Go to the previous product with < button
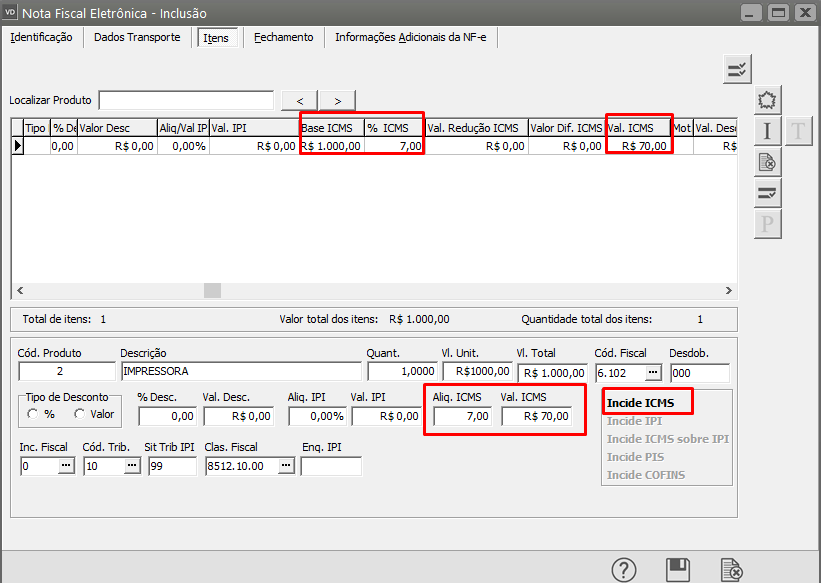 click(300, 100)
